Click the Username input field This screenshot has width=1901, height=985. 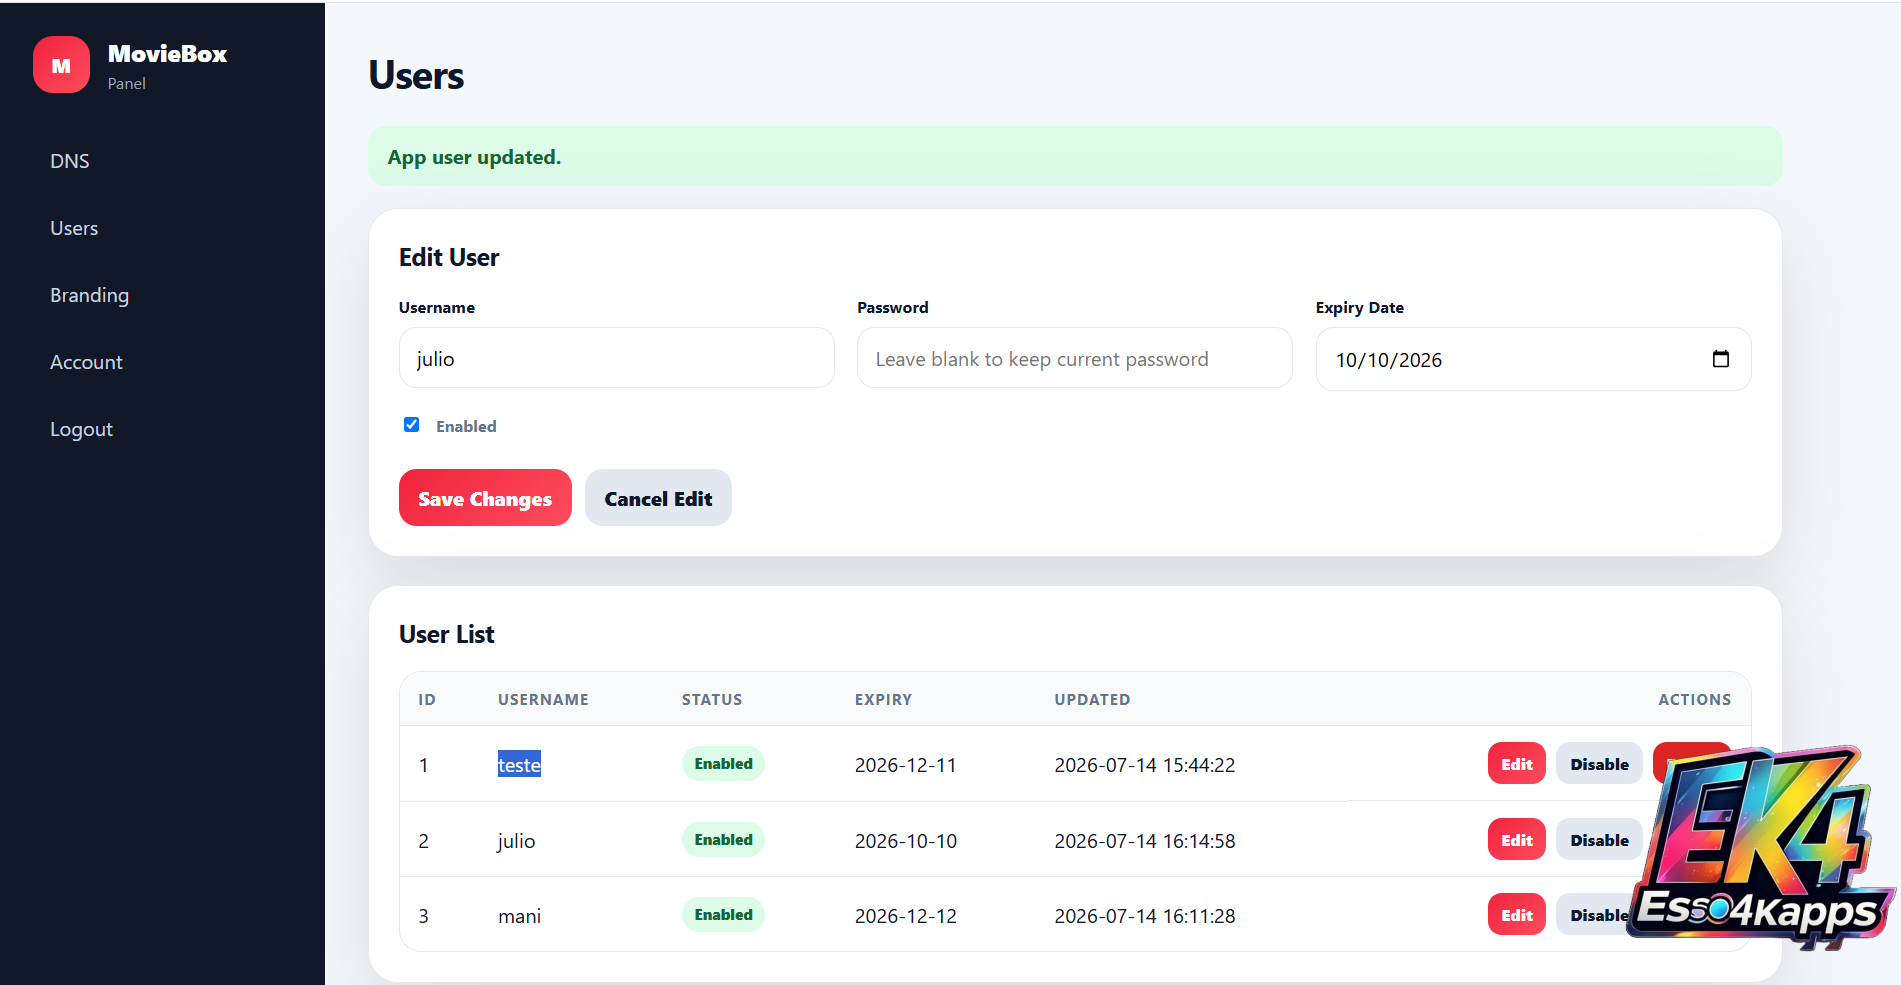pos(616,358)
